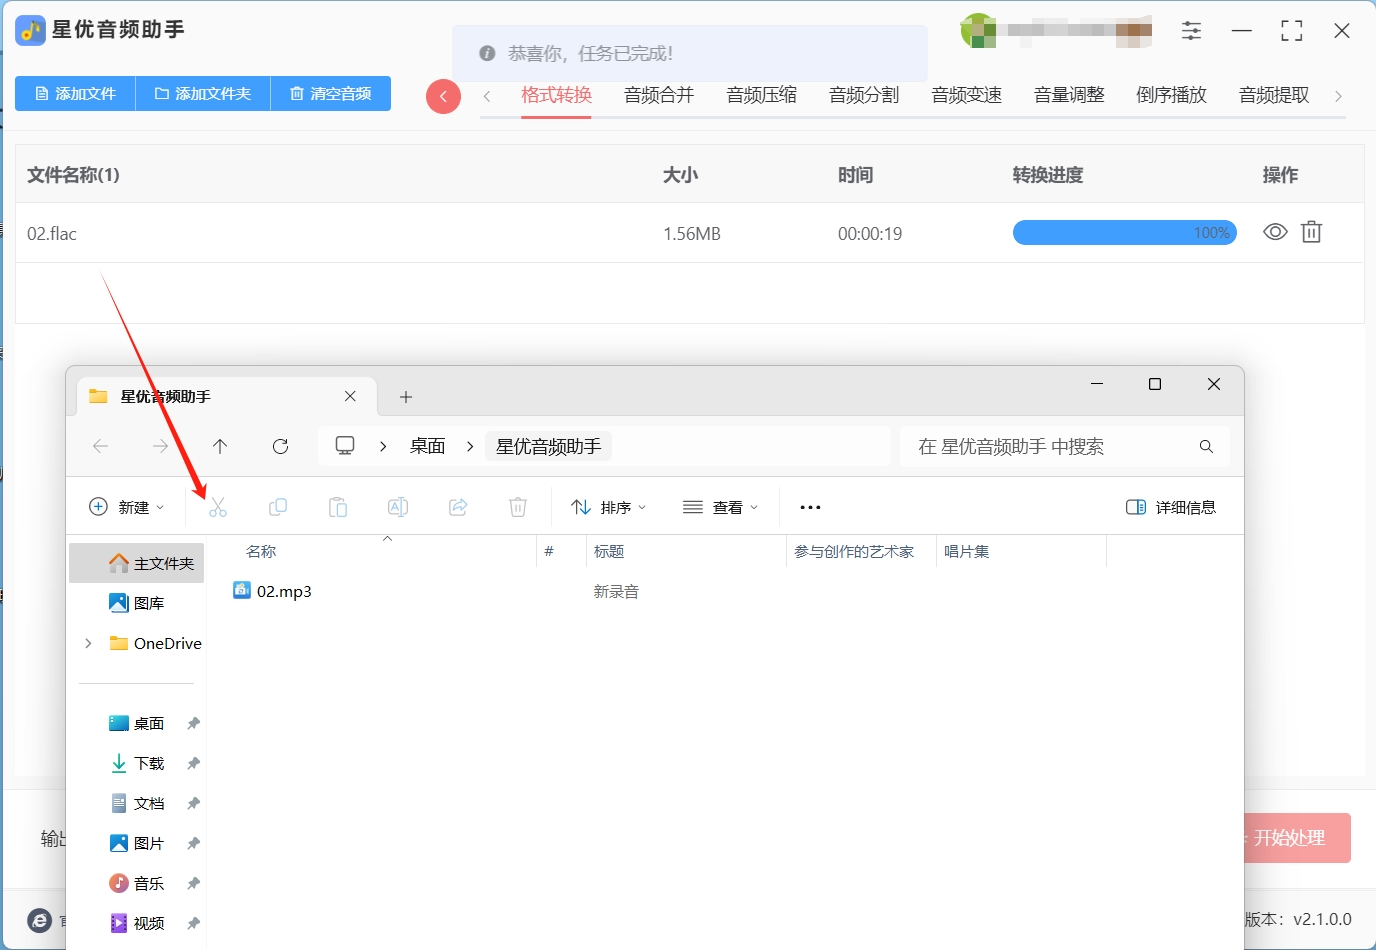1376x950 pixels.
Task: Close the 星优音频助手 Explorer tab
Action: point(350,396)
